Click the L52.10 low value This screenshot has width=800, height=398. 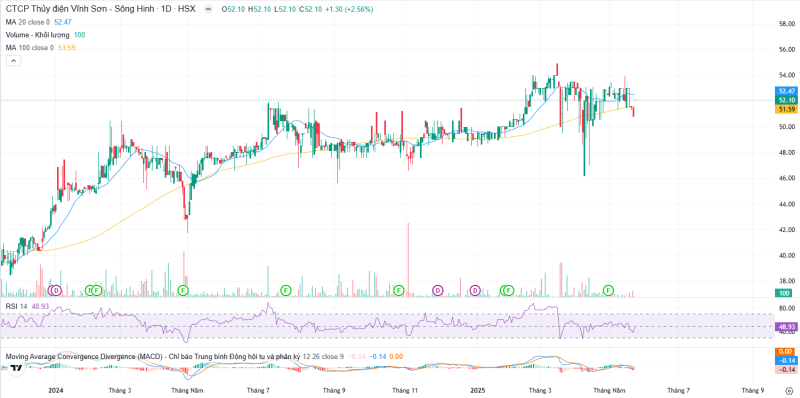tap(284, 10)
